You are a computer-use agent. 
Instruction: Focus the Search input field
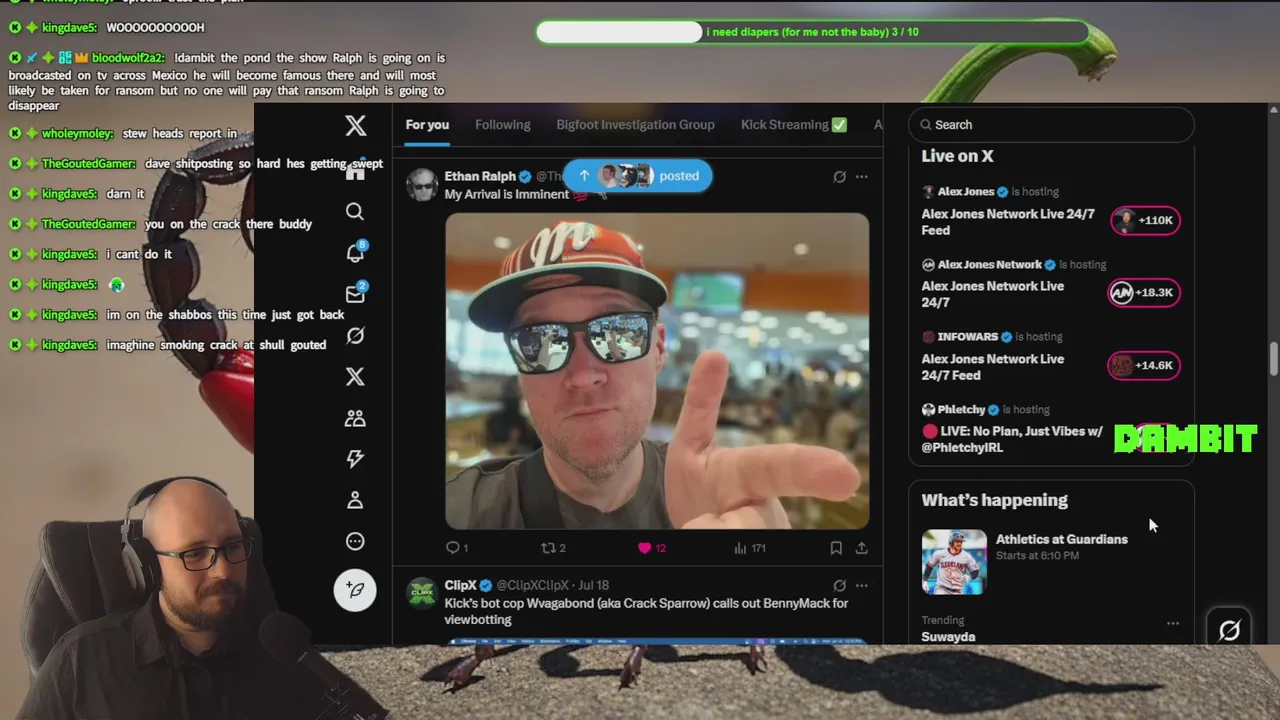click(x=1051, y=125)
